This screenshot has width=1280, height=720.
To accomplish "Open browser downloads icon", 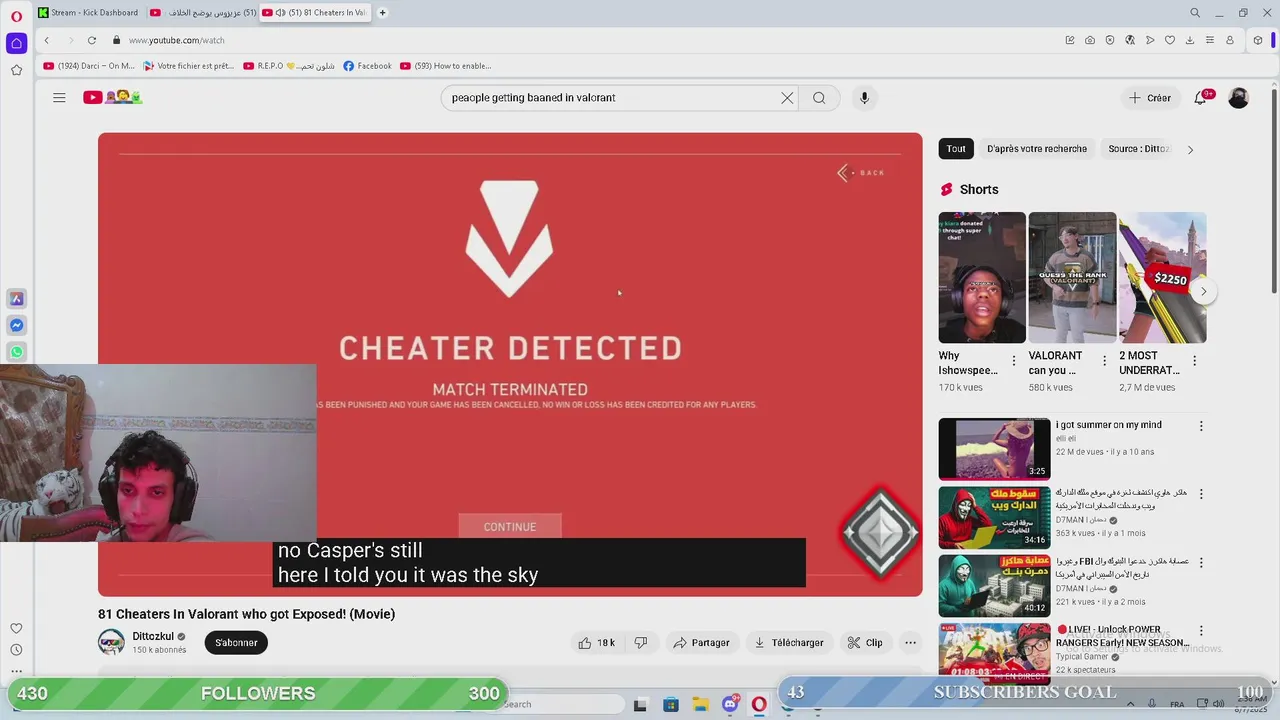I will click(x=1190, y=40).
